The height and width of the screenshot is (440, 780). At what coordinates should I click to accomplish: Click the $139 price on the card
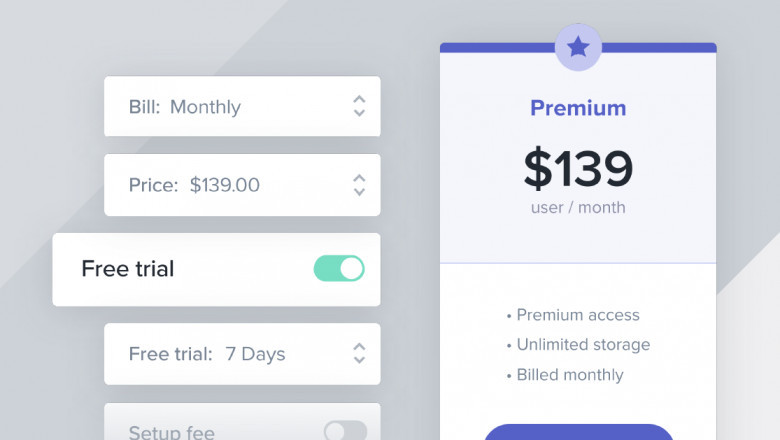tap(578, 168)
